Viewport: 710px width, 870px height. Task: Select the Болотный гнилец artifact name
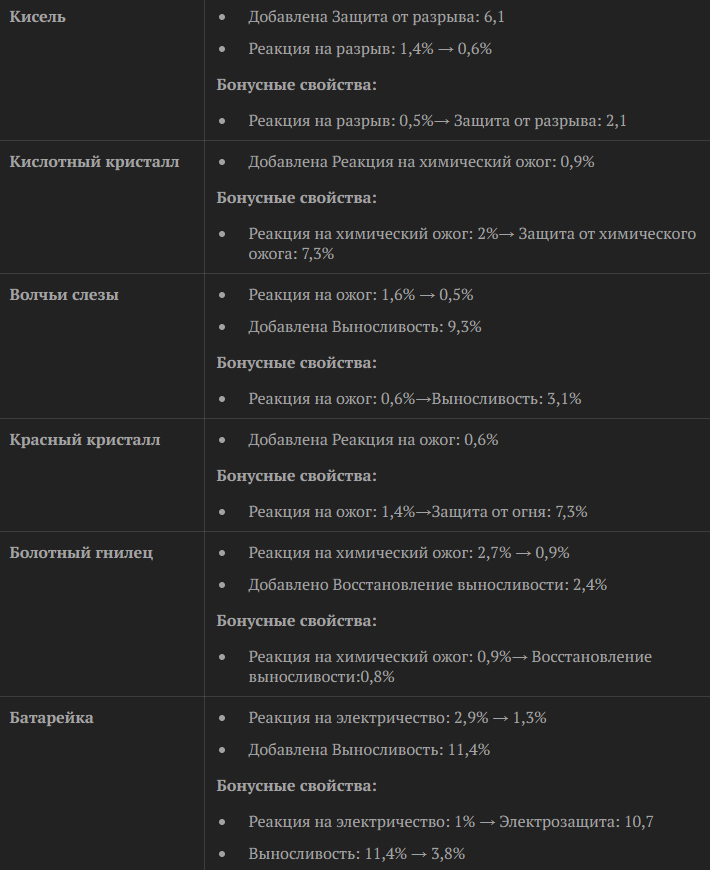81,553
